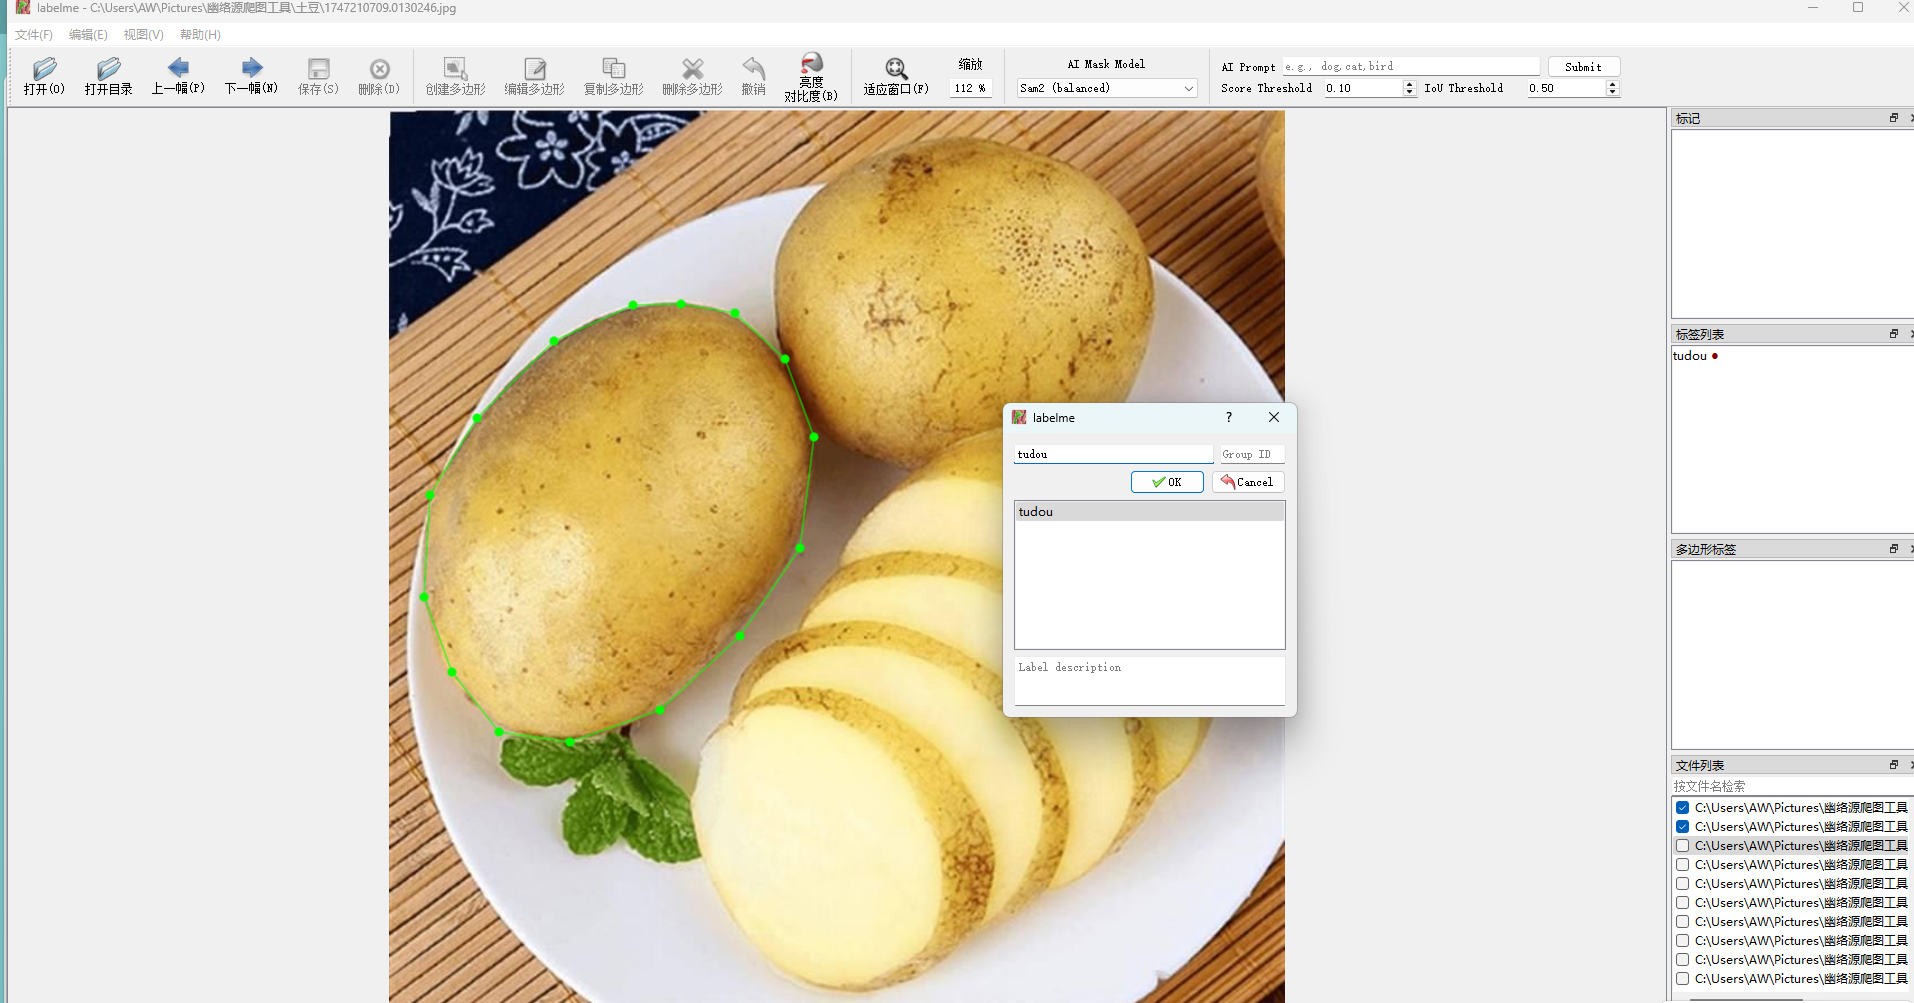1914x1003 pixels.
Task: Close the labelme label dialog
Action: 1274,417
